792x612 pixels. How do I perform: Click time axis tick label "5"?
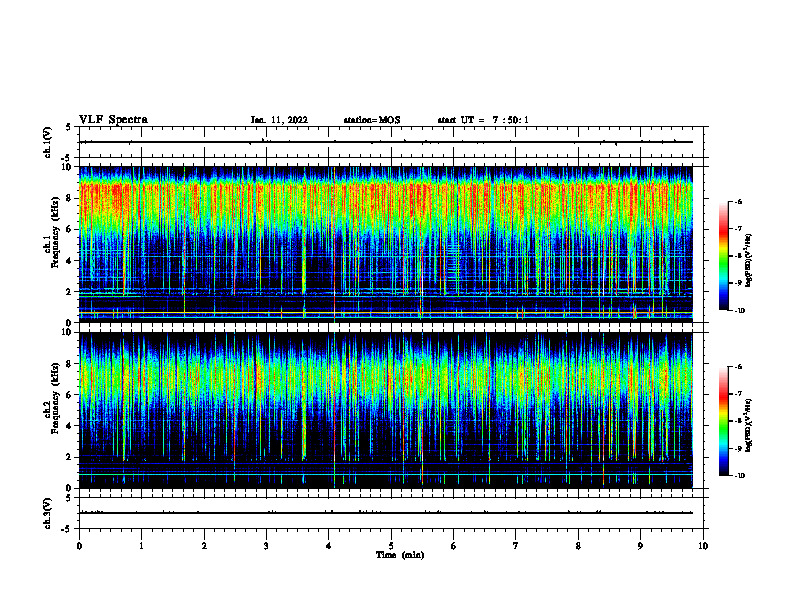tap(391, 546)
